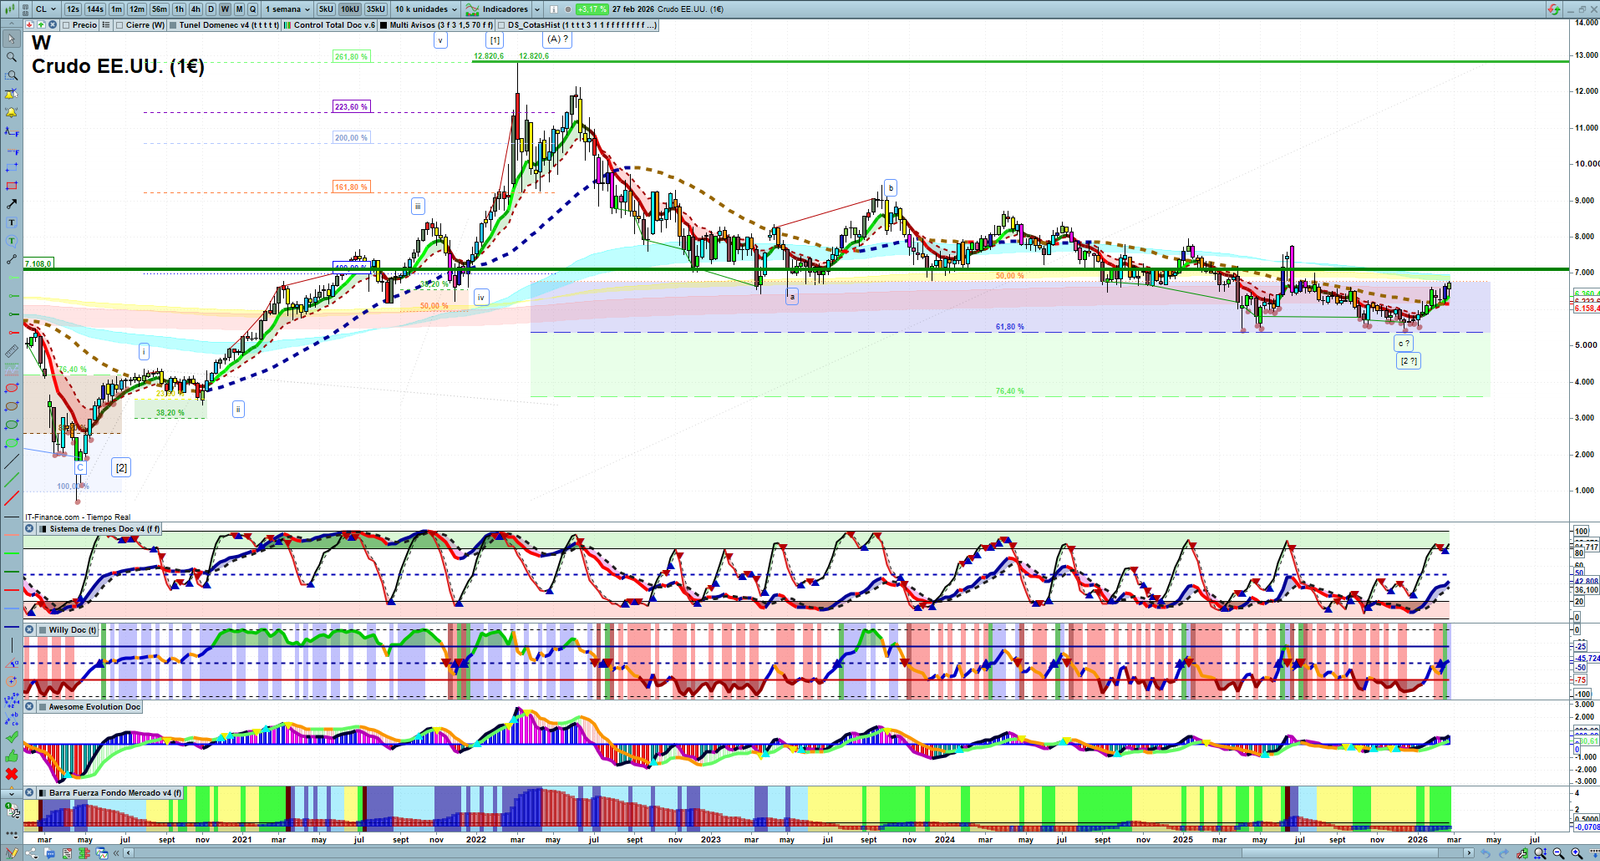Switch to 144s timeframe
The height and width of the screenshot is (861, 1600).
[95, 9]
